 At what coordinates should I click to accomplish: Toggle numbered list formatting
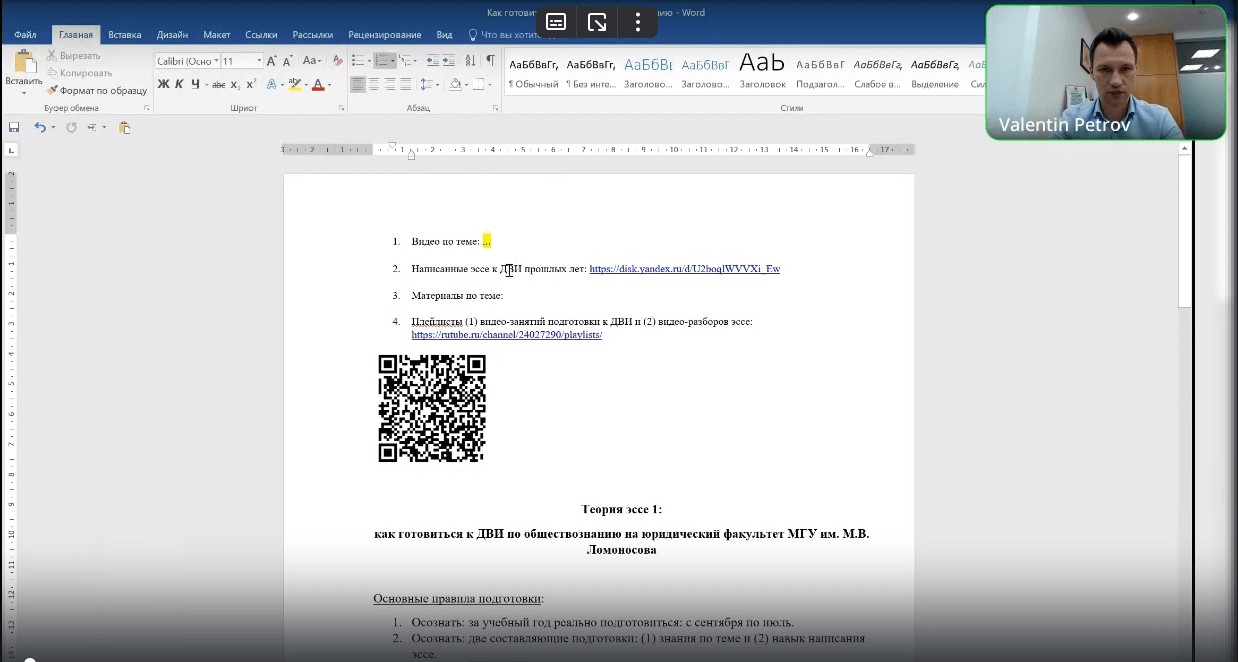[381, 61]
